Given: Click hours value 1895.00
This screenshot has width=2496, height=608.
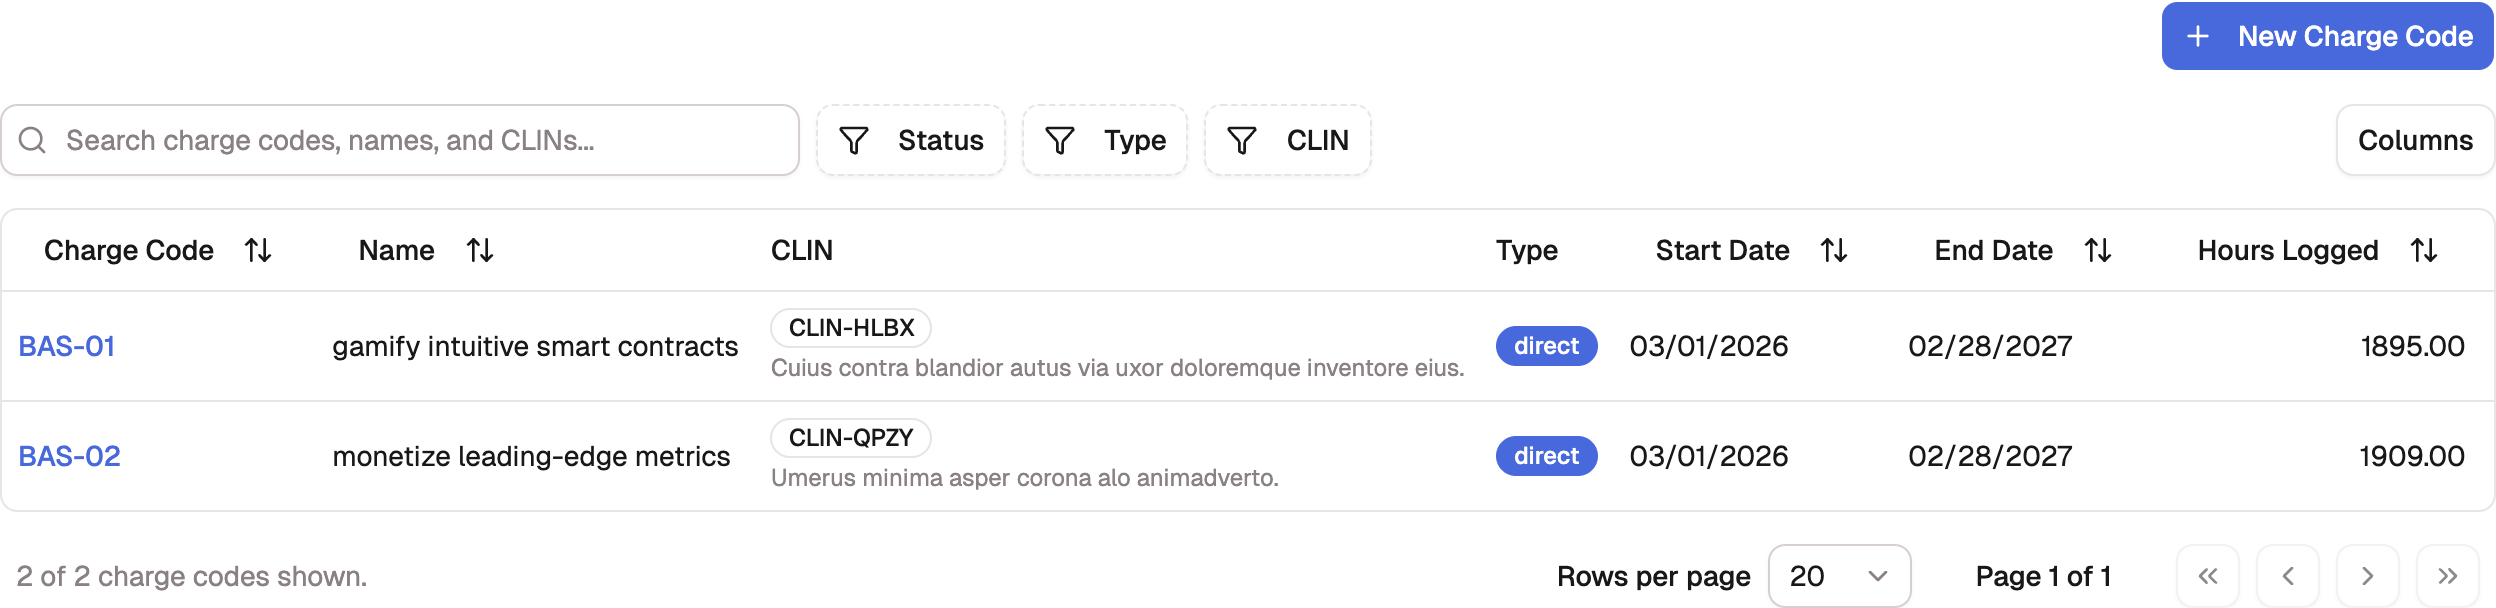Looking at the screenshot, I should pyautogui.click(x=2412, y=346).
